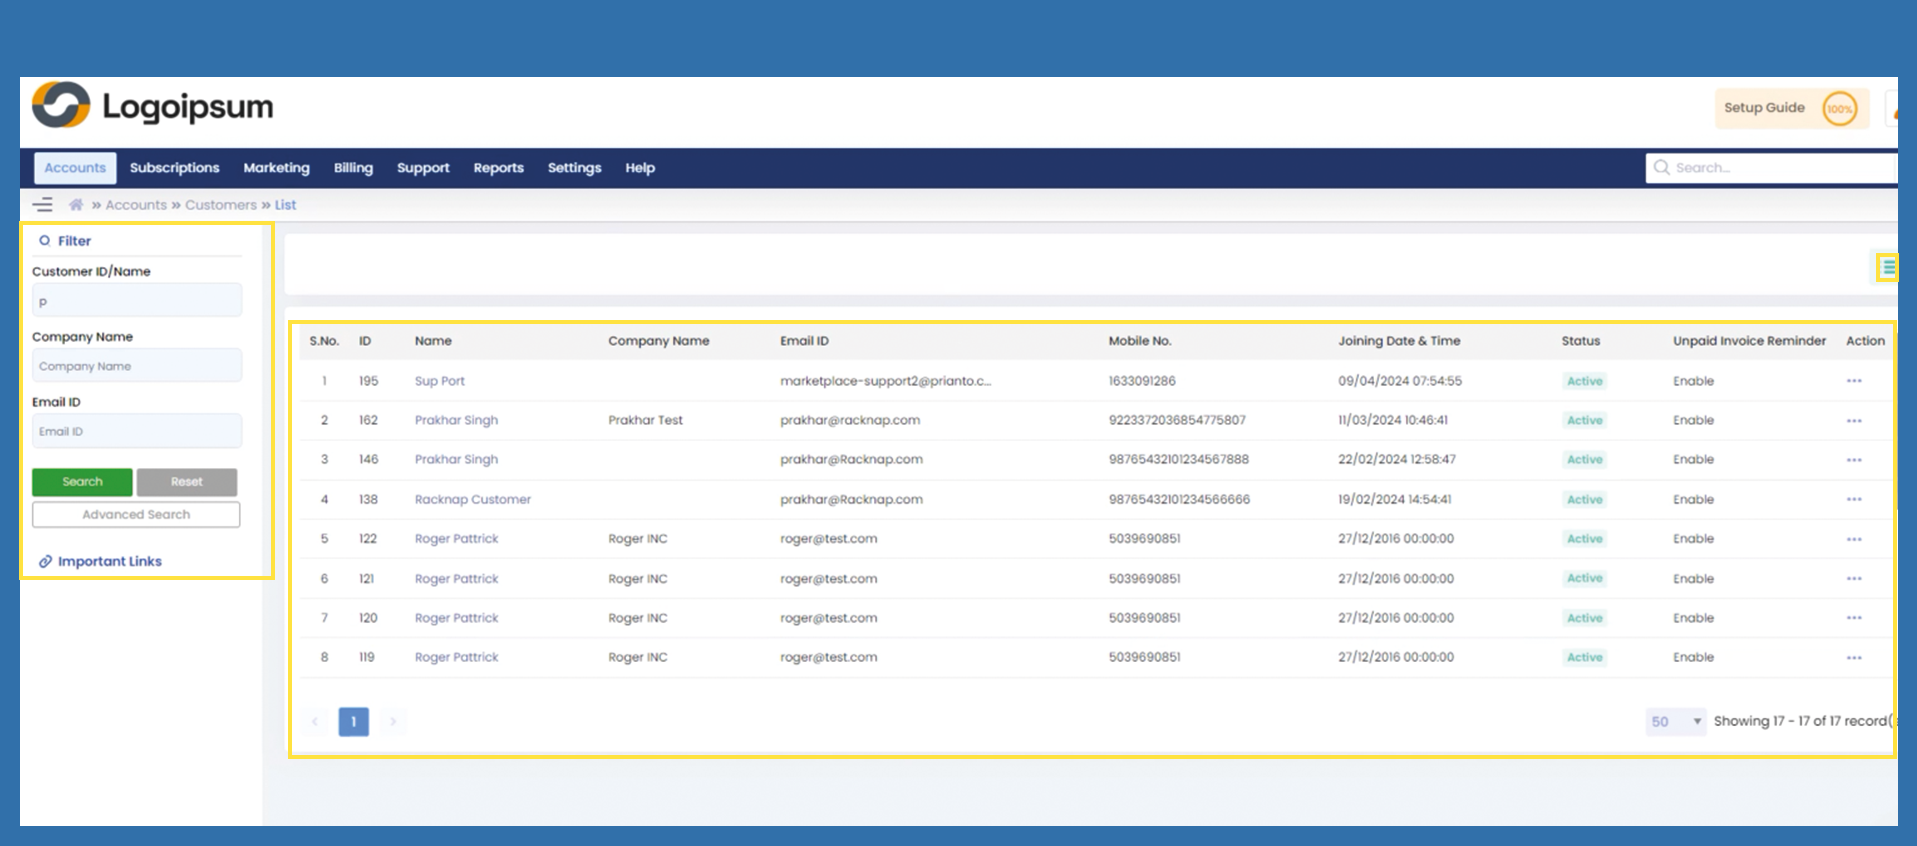Open the column list icon at right
Viewport: 1917px width, 846px height.
tap(1888, 267)
